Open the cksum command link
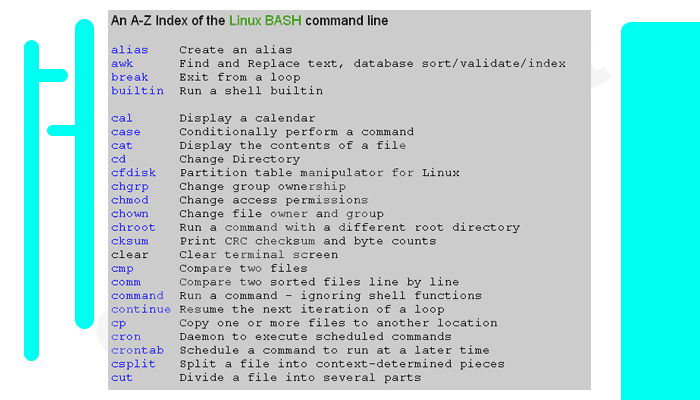This screenshot has width=700, height=400. coord(129,241)
